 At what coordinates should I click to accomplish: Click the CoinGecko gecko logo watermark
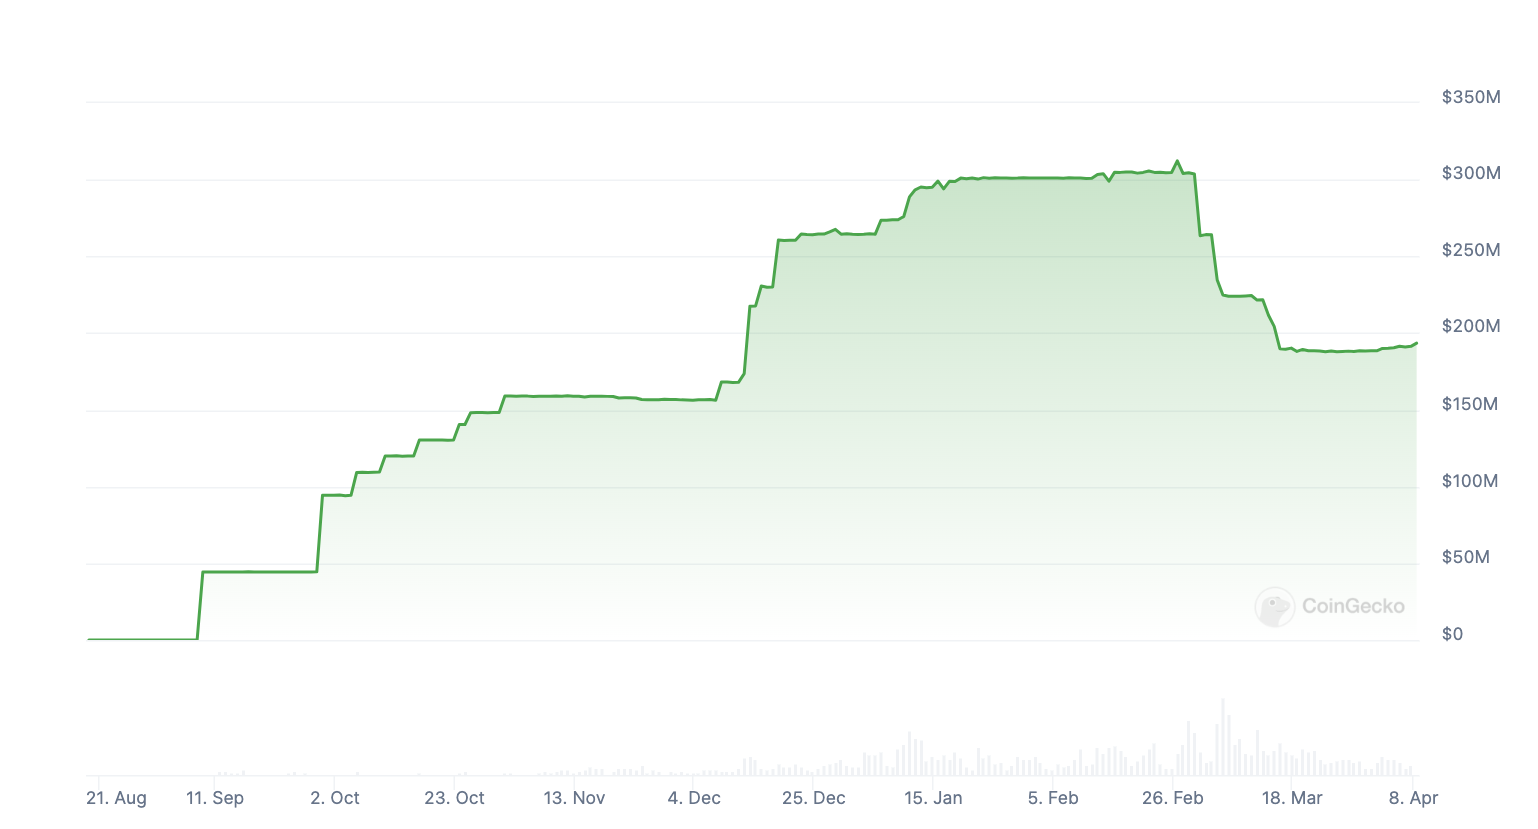point(1274,607)
